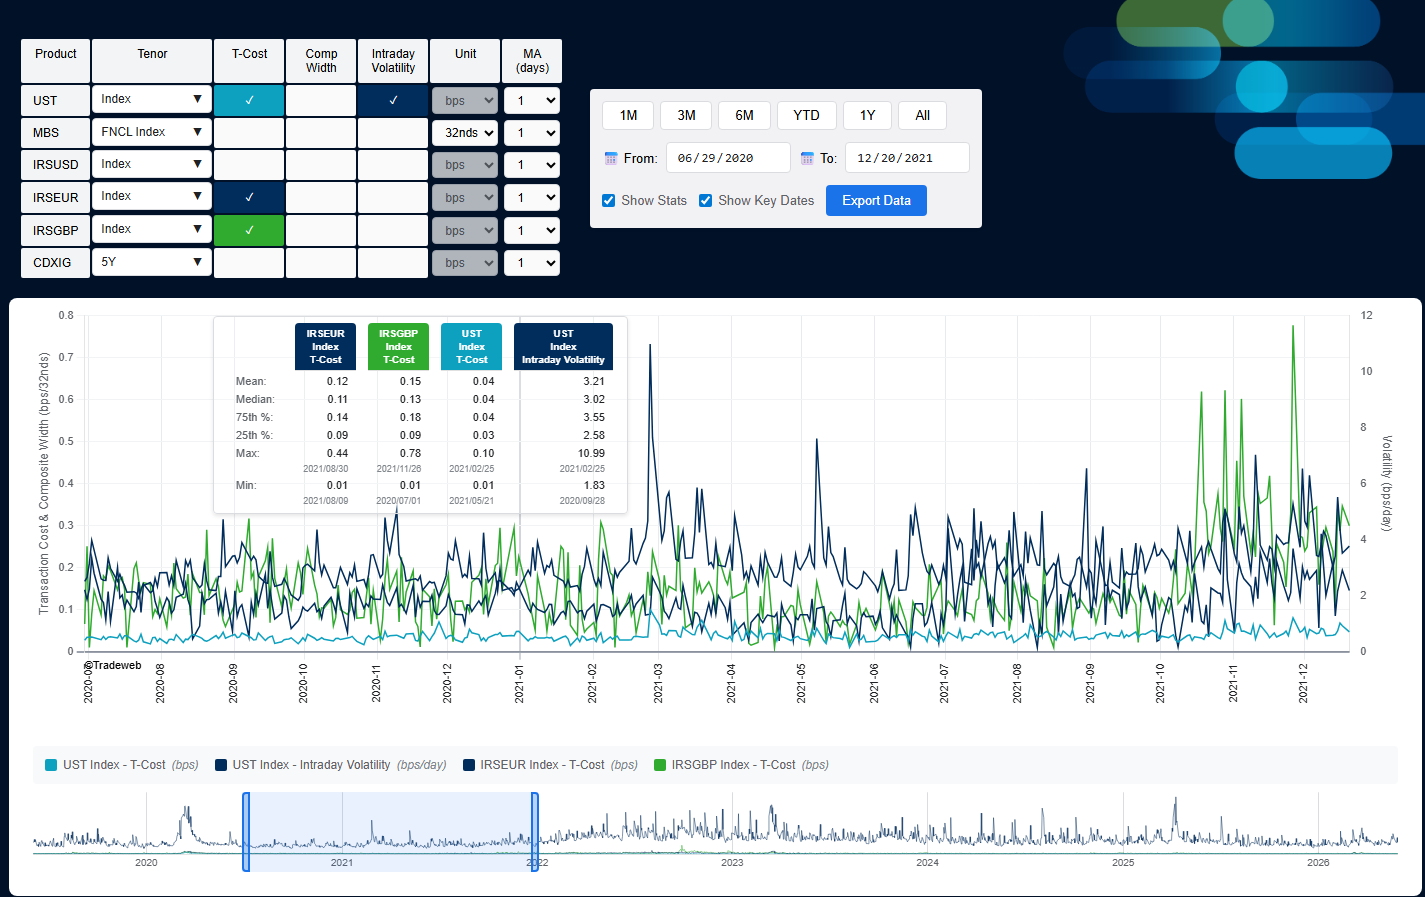Open the CDXIG MA days dropdown

coord(532,263)
